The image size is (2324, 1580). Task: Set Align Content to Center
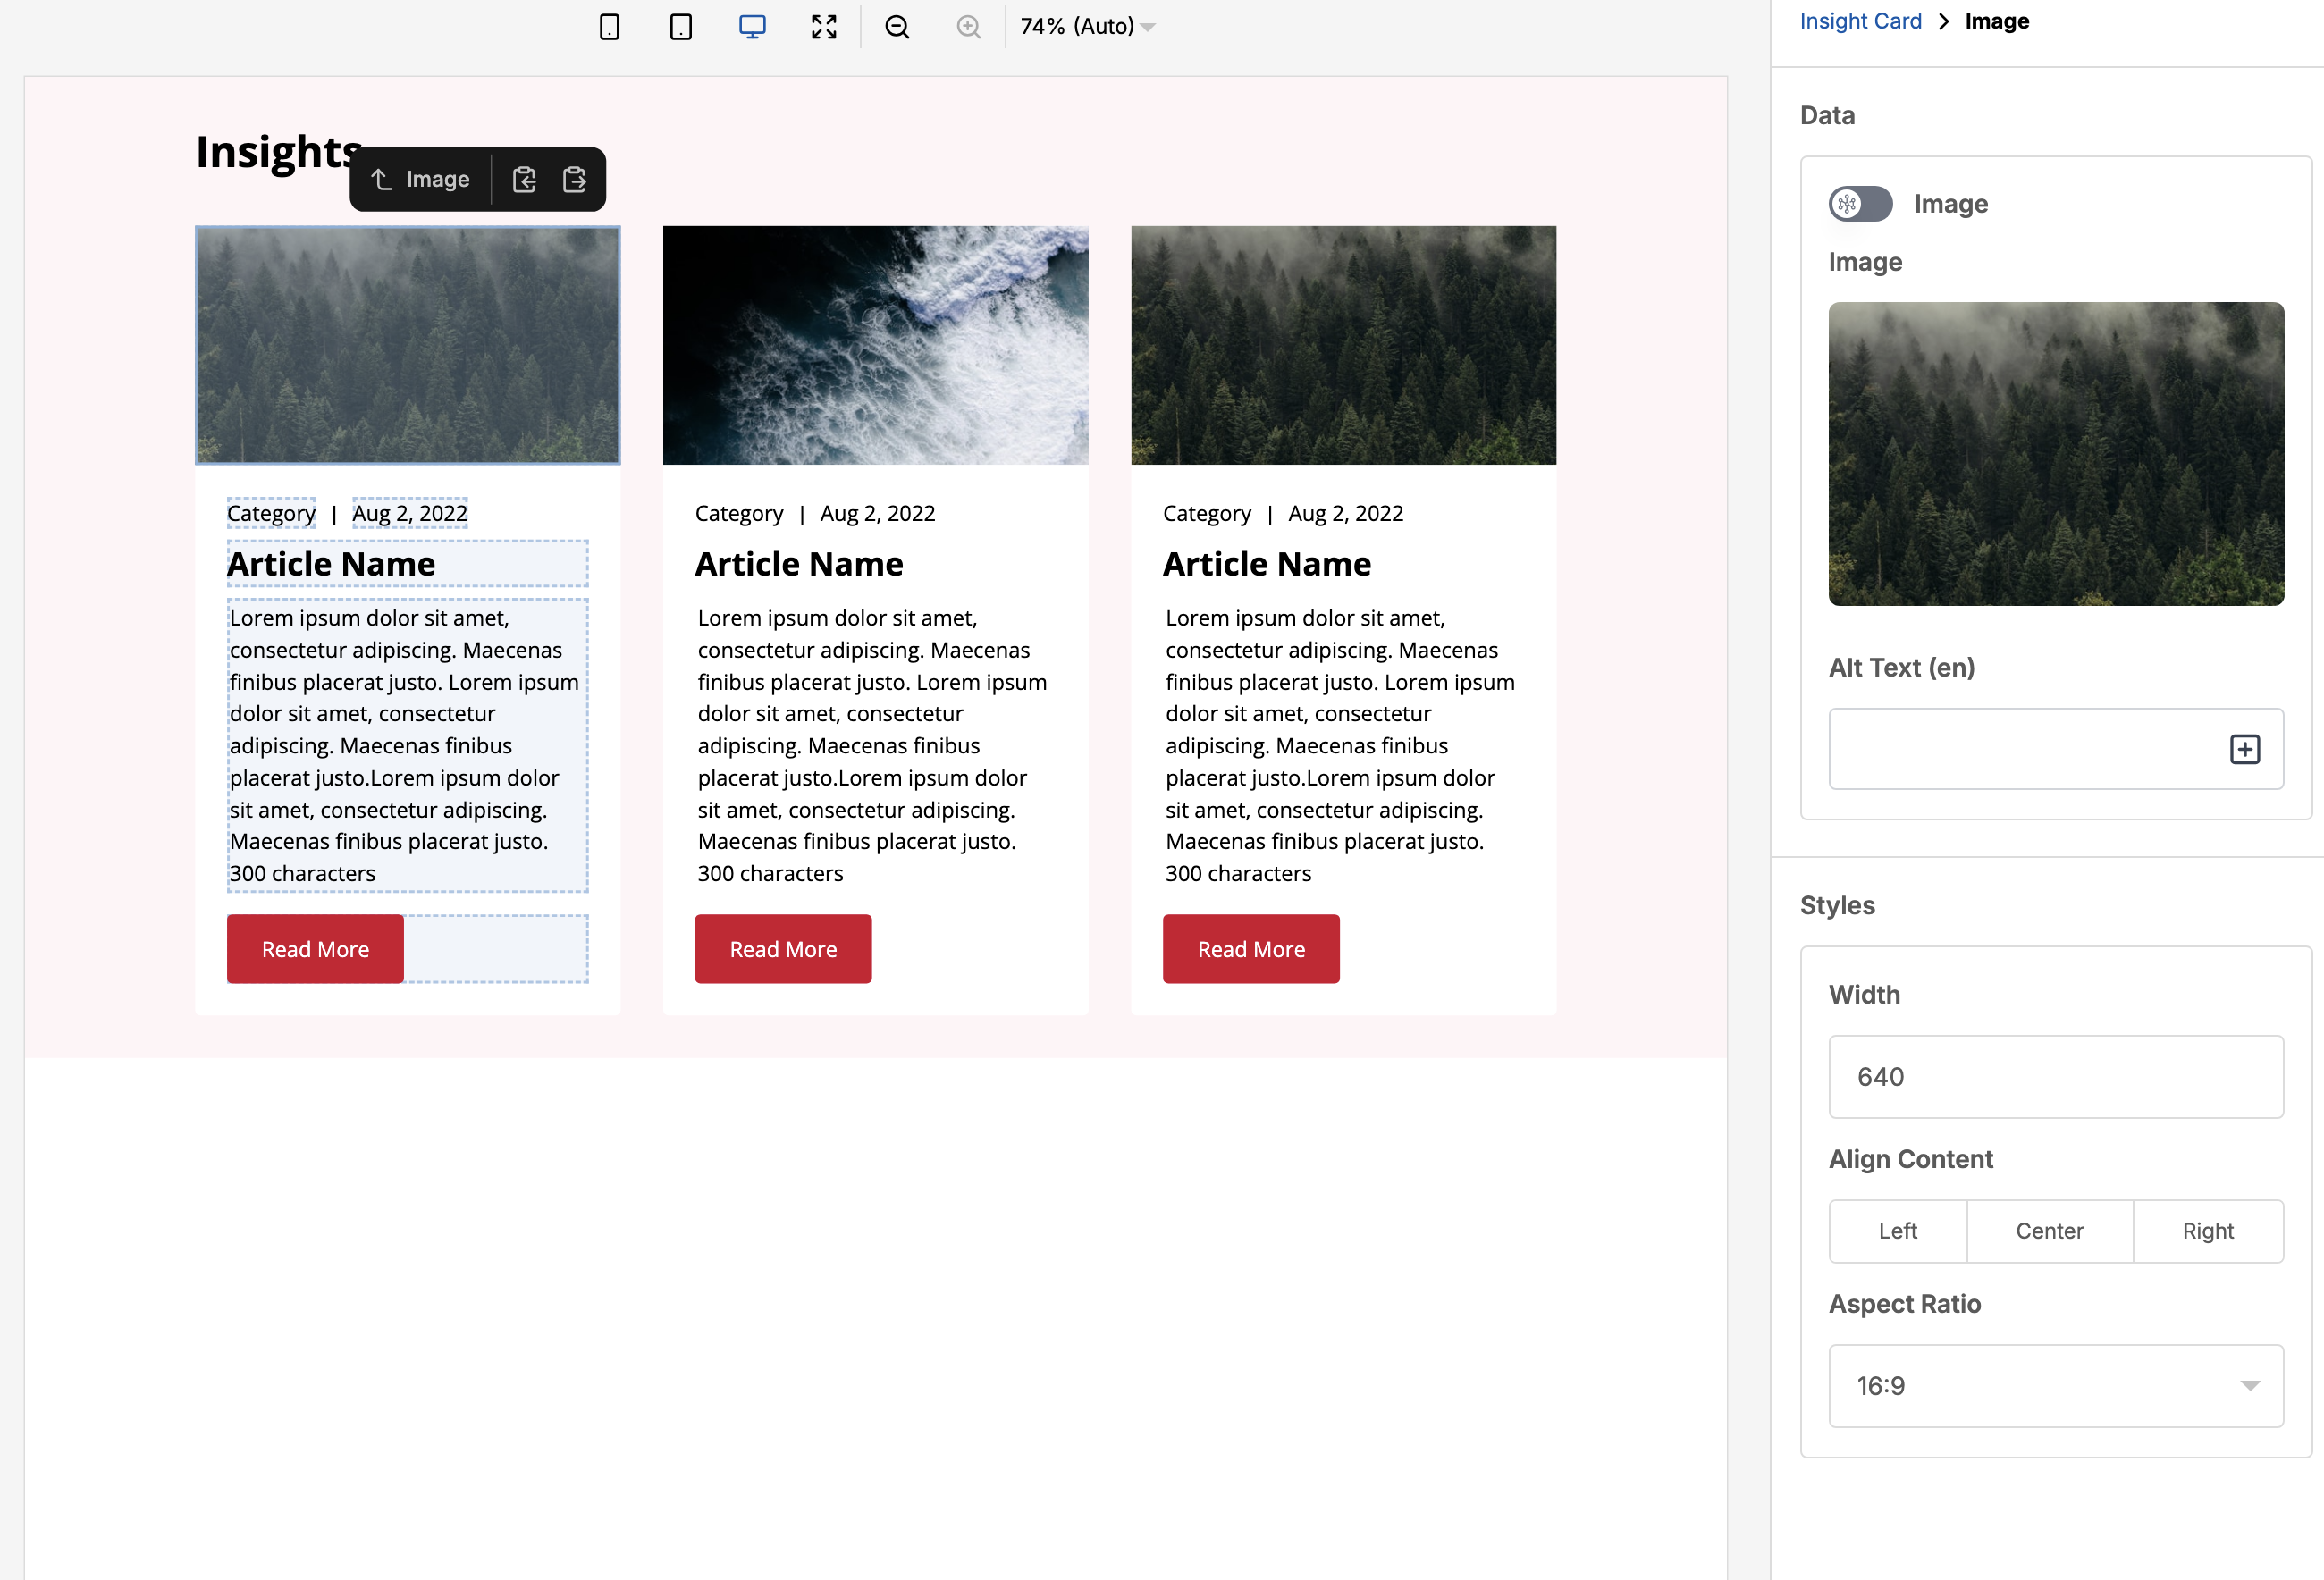(2049, 1231)
